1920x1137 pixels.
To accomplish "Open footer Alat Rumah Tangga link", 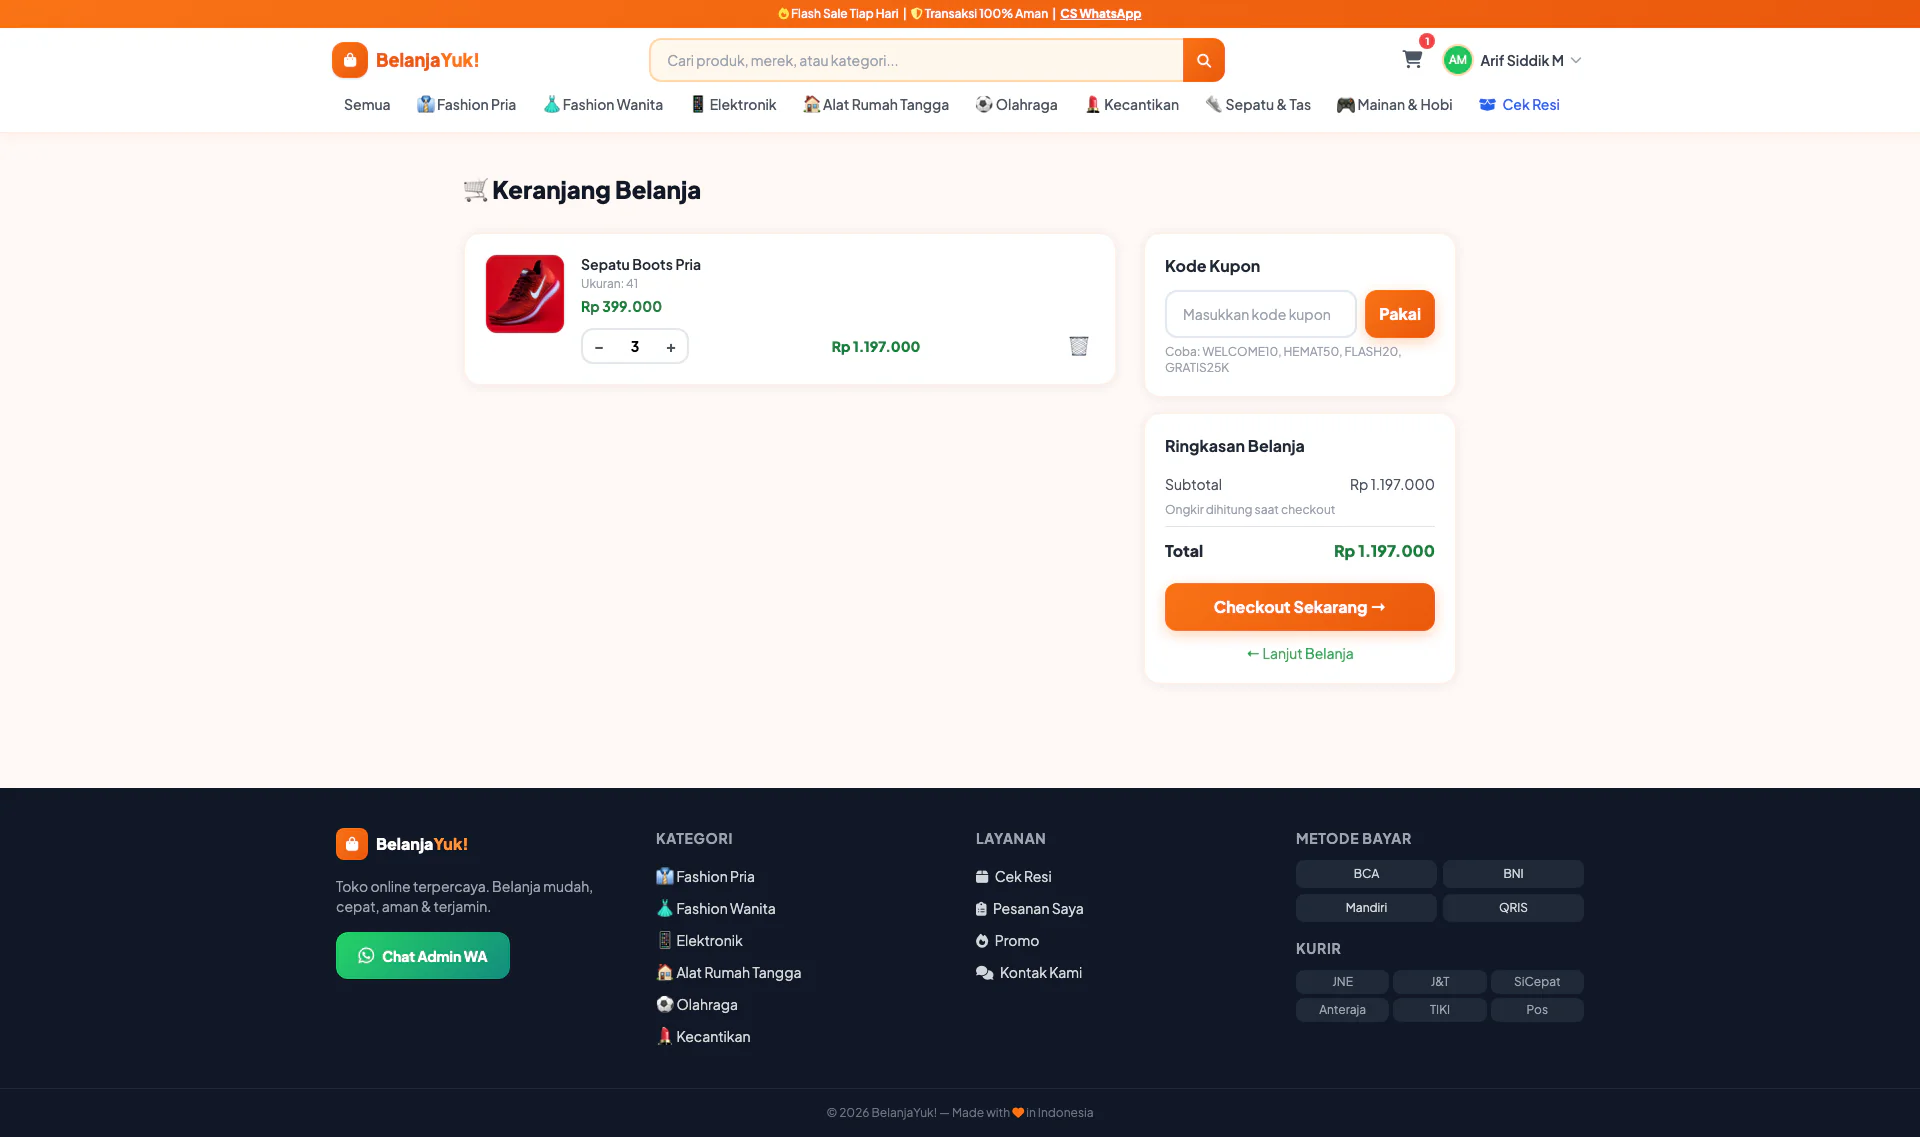I will pyautogui.click(x=729, y=973).
